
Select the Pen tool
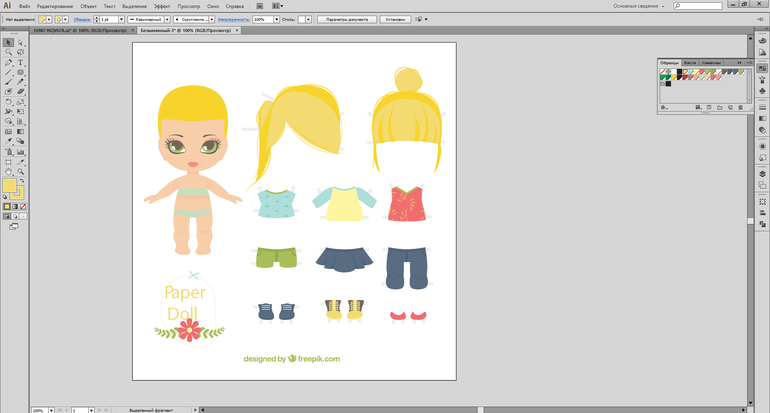[x=9, y=62]
